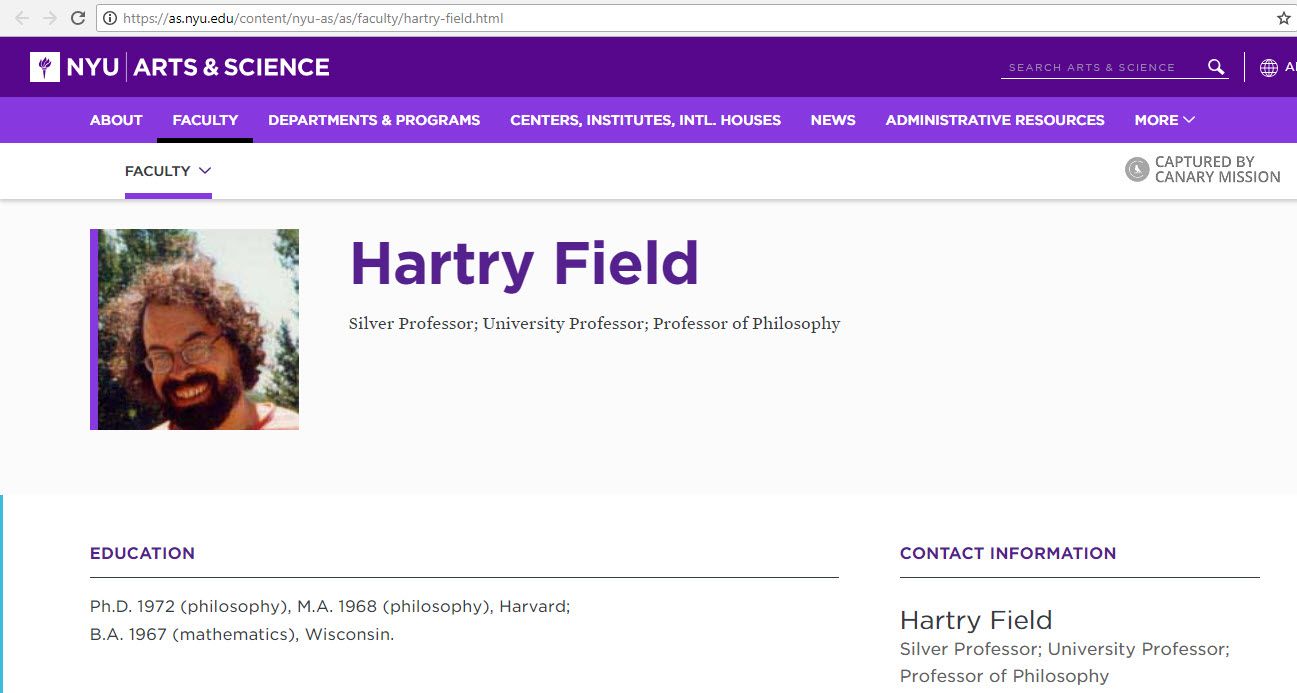Bookmark this page with the star icon

pos(1282,17)
